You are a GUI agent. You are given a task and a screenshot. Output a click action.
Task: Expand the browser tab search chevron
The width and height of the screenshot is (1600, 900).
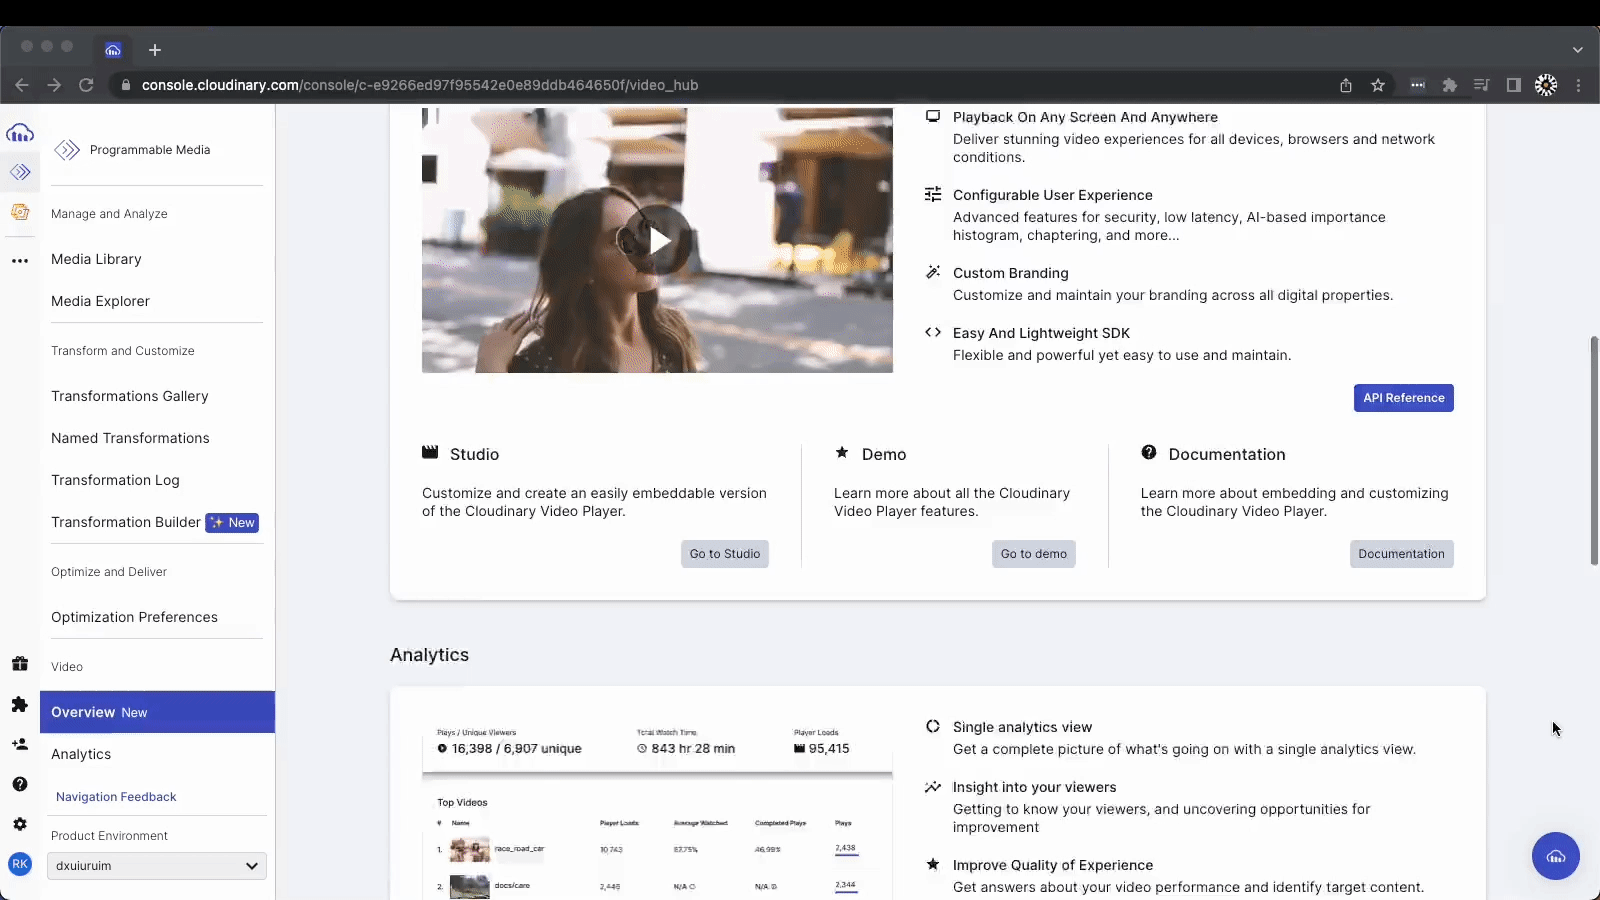pyautogui.click(x=1577, y=50)
